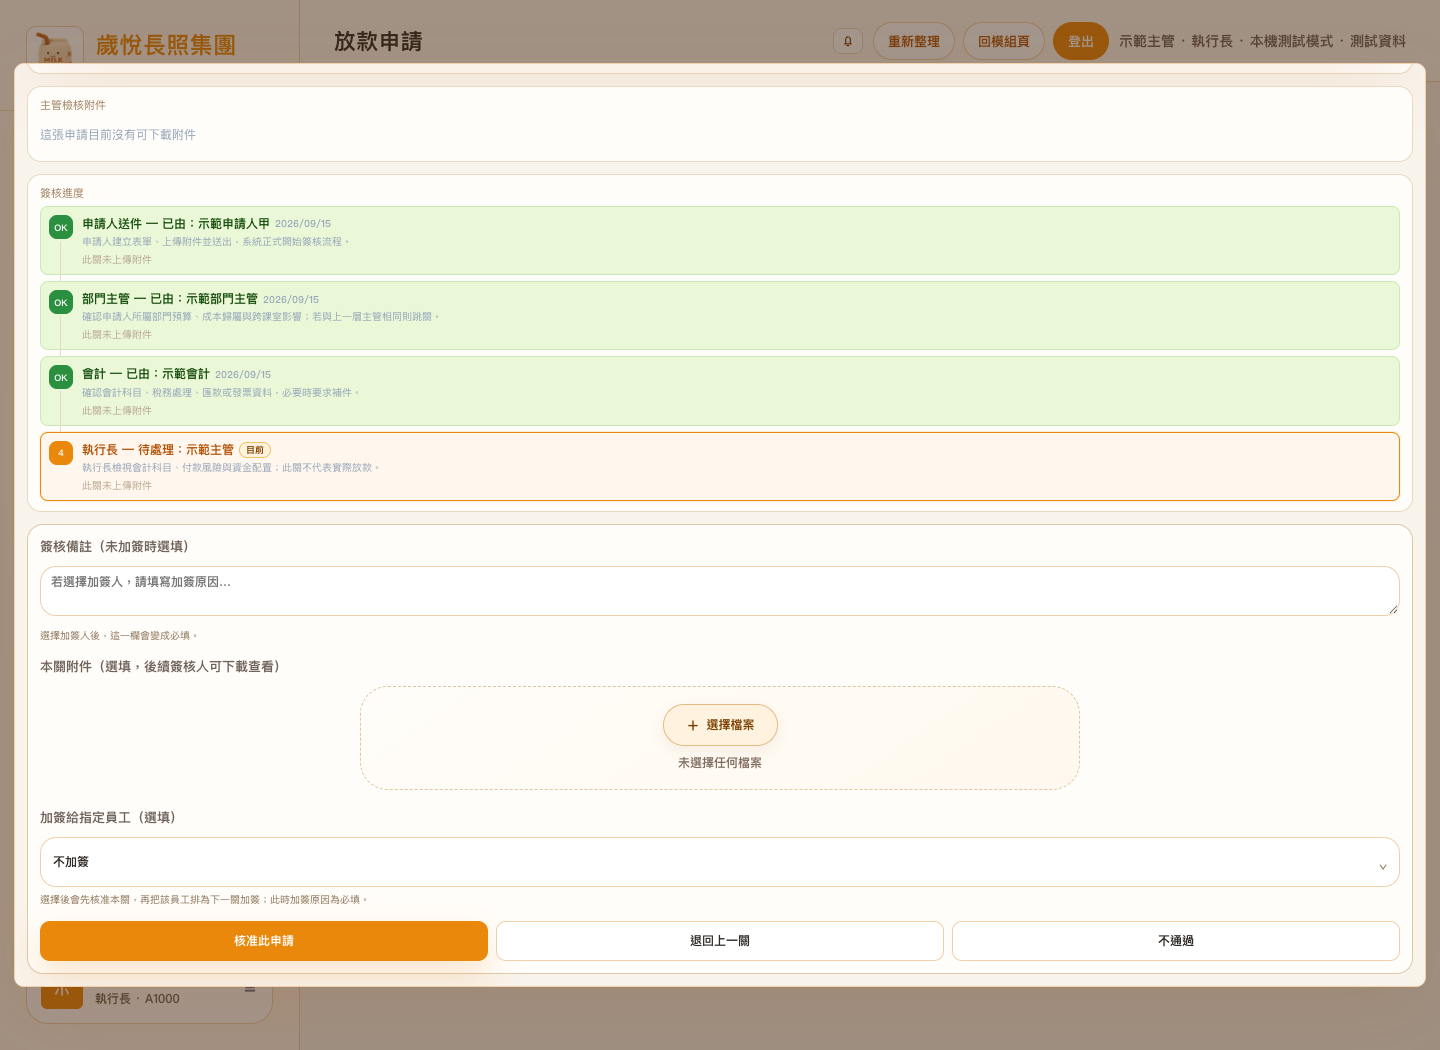Approve with 核准此申請 button
Viewport: 1440px width, 1050px height.
264,941
